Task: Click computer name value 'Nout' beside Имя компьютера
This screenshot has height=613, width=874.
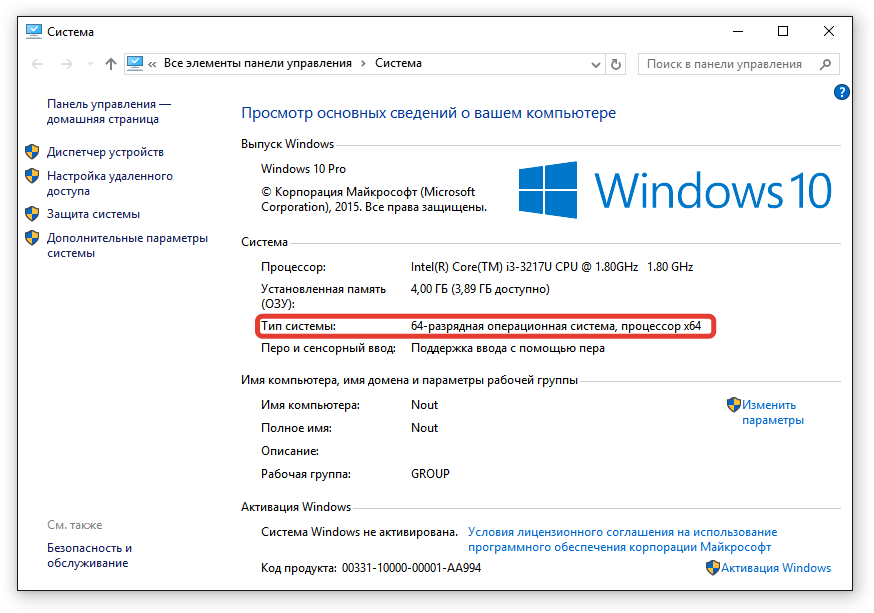Action: pyautogui.click(x=424, y=405)
